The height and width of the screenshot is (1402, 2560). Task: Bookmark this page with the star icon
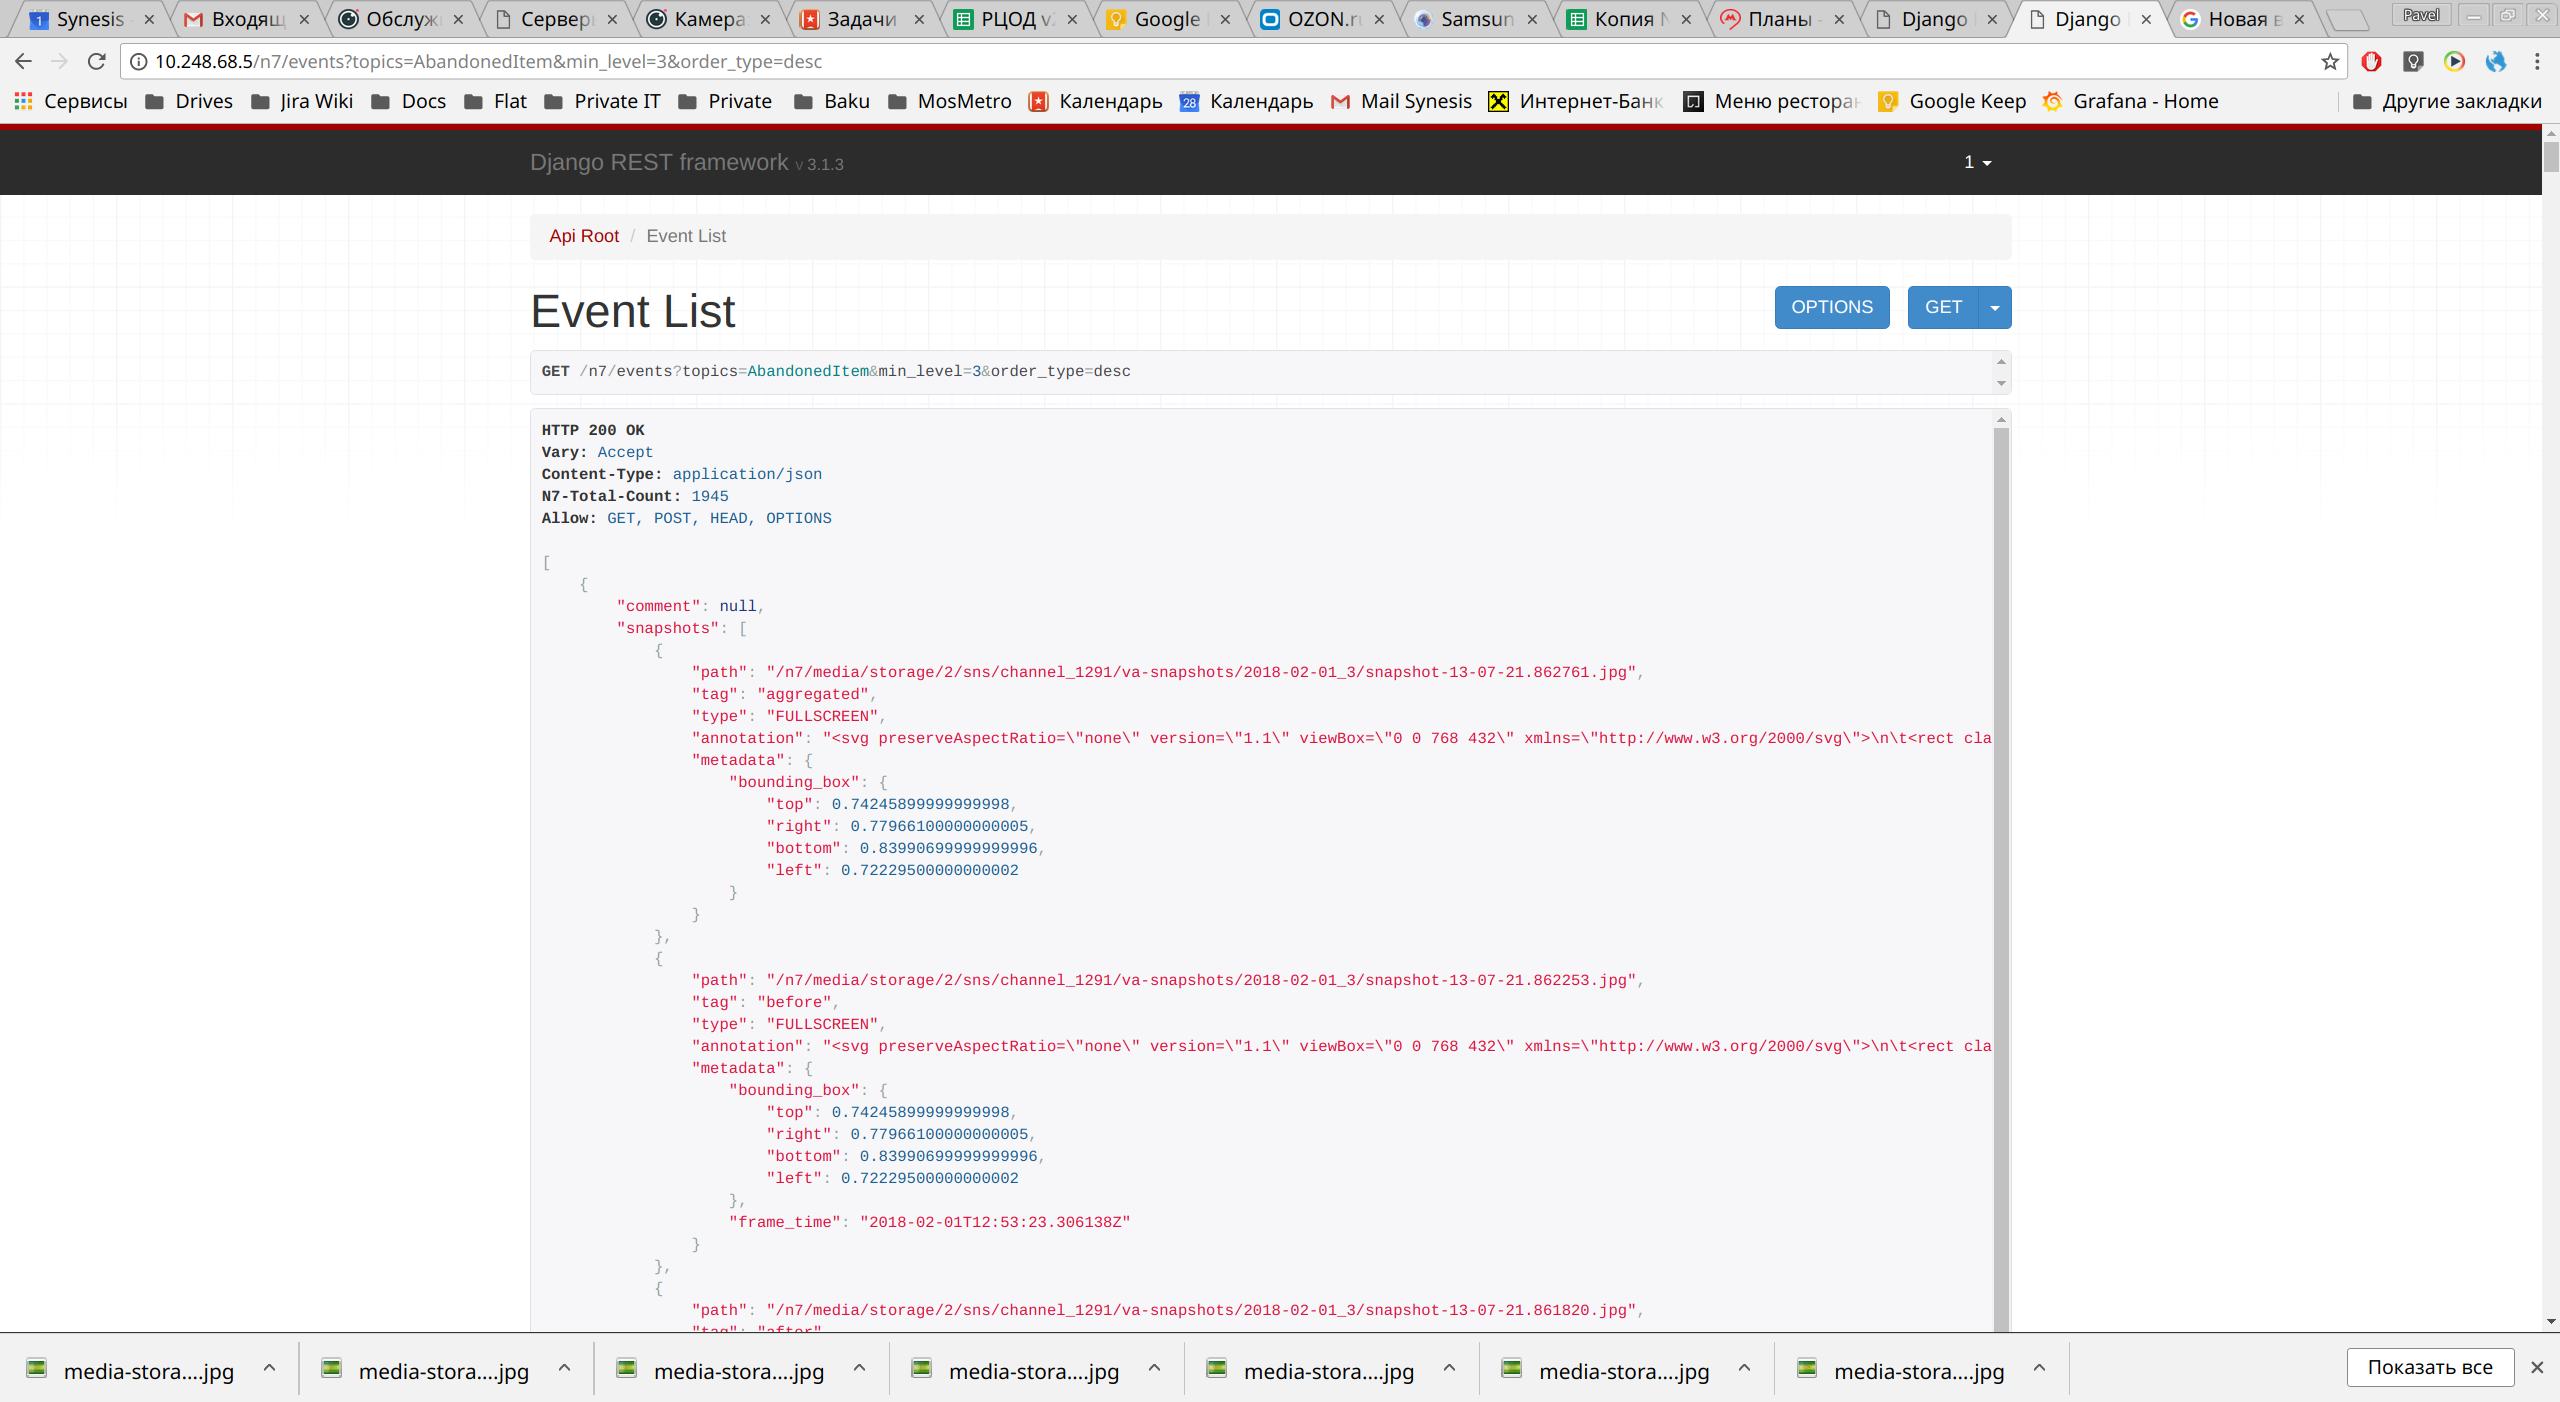2330,61
